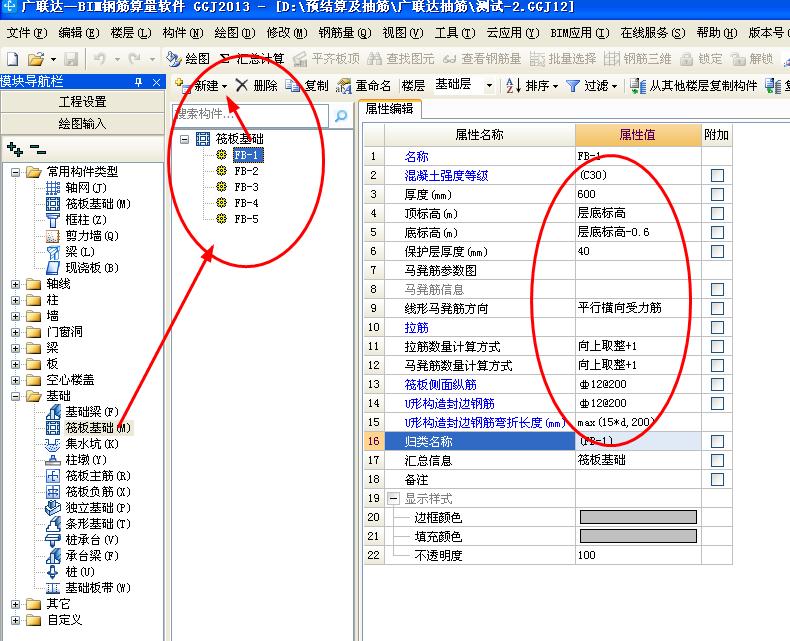
Task: Click the search magnifier icon
Action: [341, 116]
